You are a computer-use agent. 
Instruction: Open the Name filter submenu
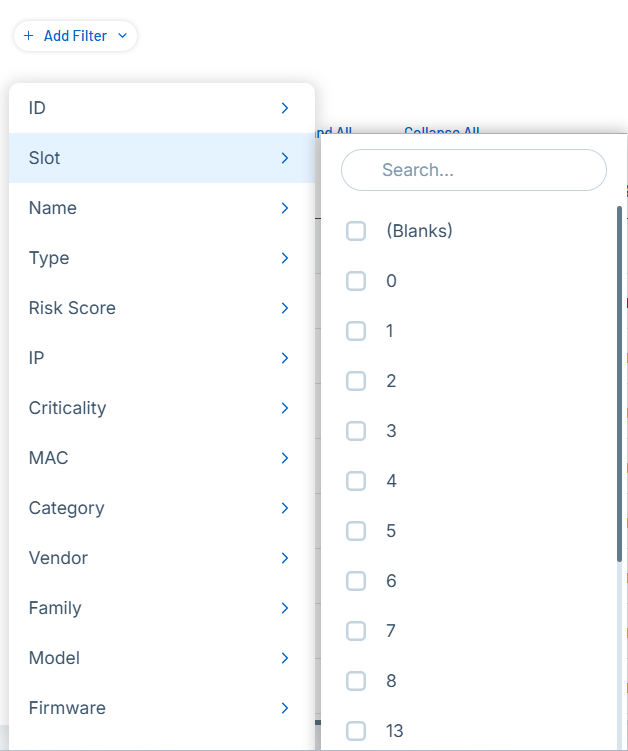point(160,208)
